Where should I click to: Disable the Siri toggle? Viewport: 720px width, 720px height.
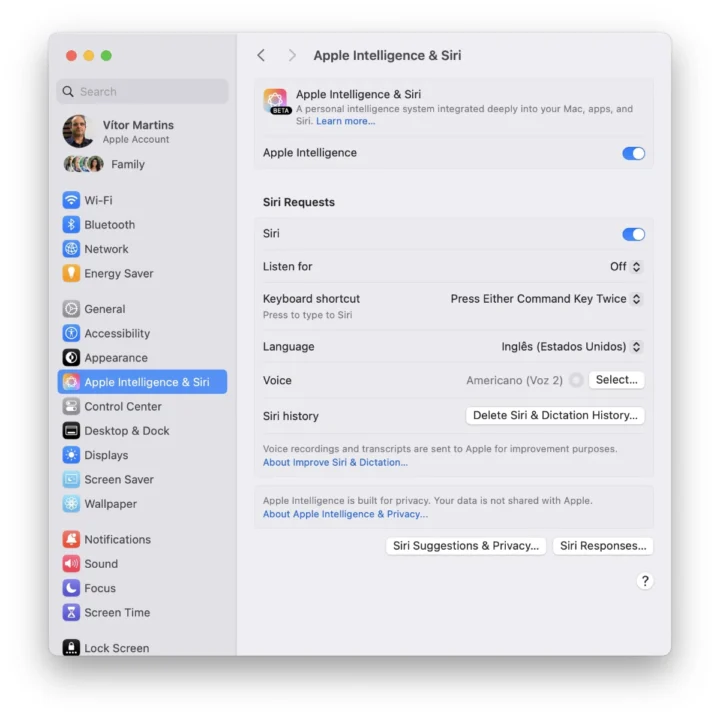633,234
